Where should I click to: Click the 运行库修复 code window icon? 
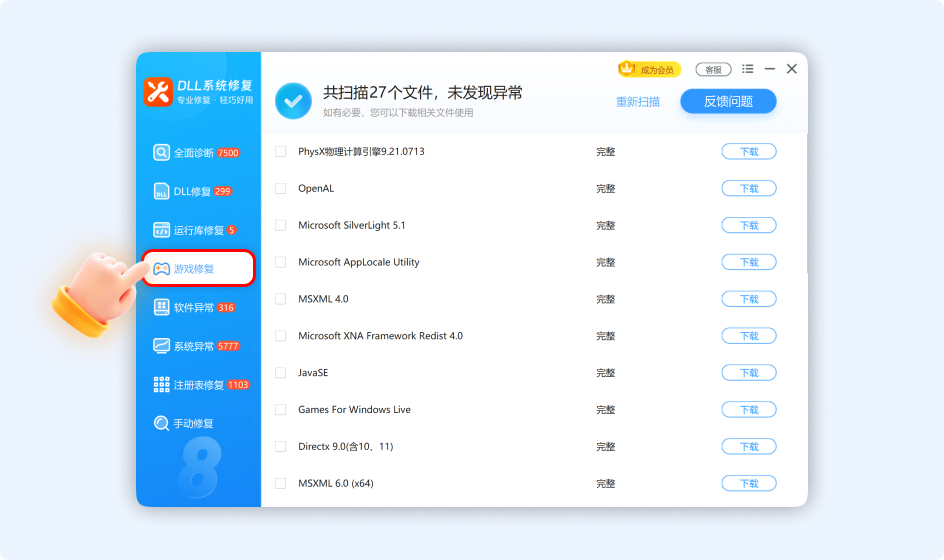pos(161,229)
